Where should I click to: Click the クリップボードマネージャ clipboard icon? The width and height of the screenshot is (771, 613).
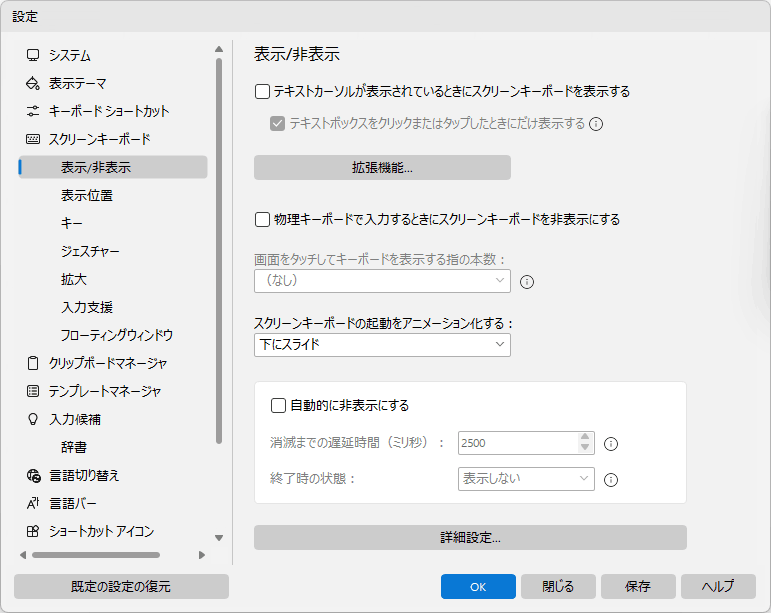33,363
